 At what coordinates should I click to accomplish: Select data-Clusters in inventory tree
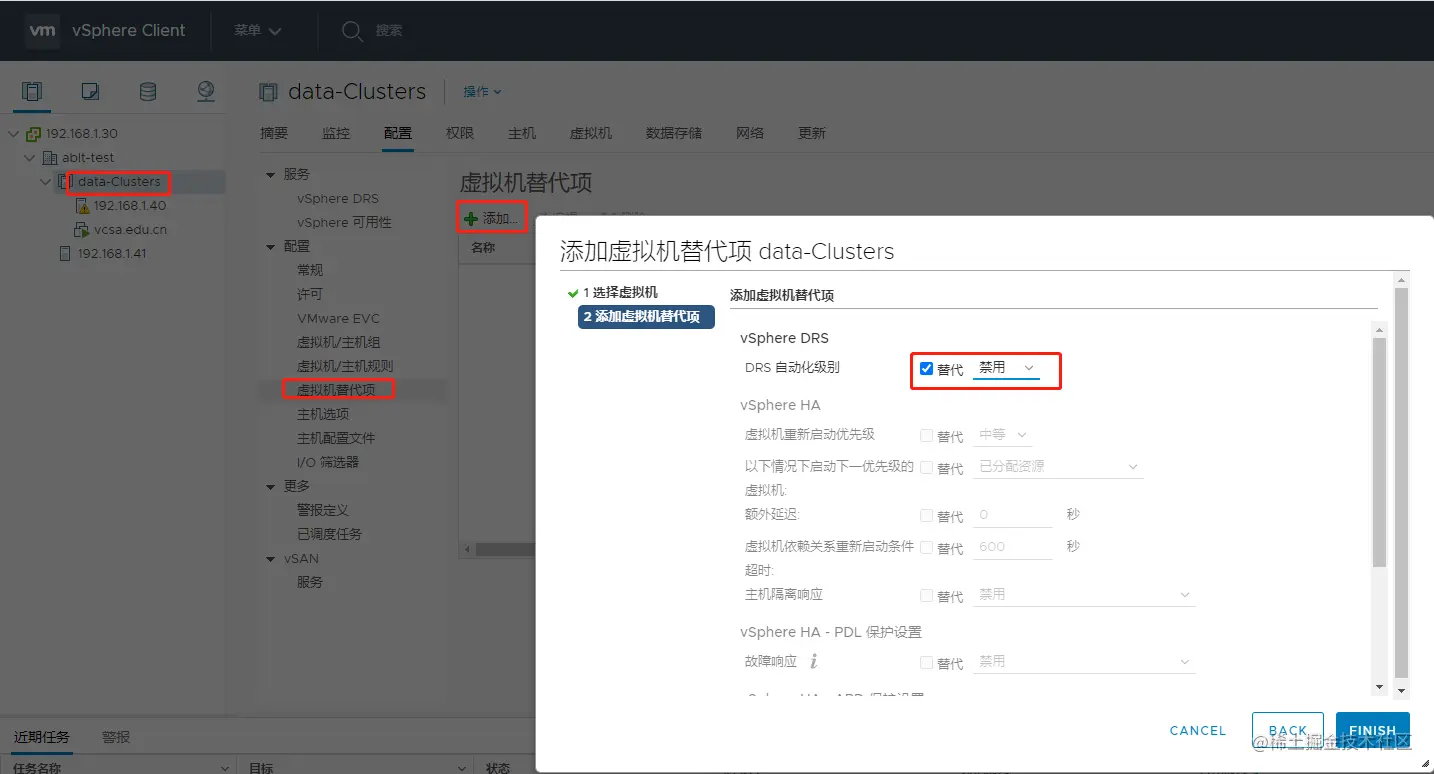(x=119, y=182)
